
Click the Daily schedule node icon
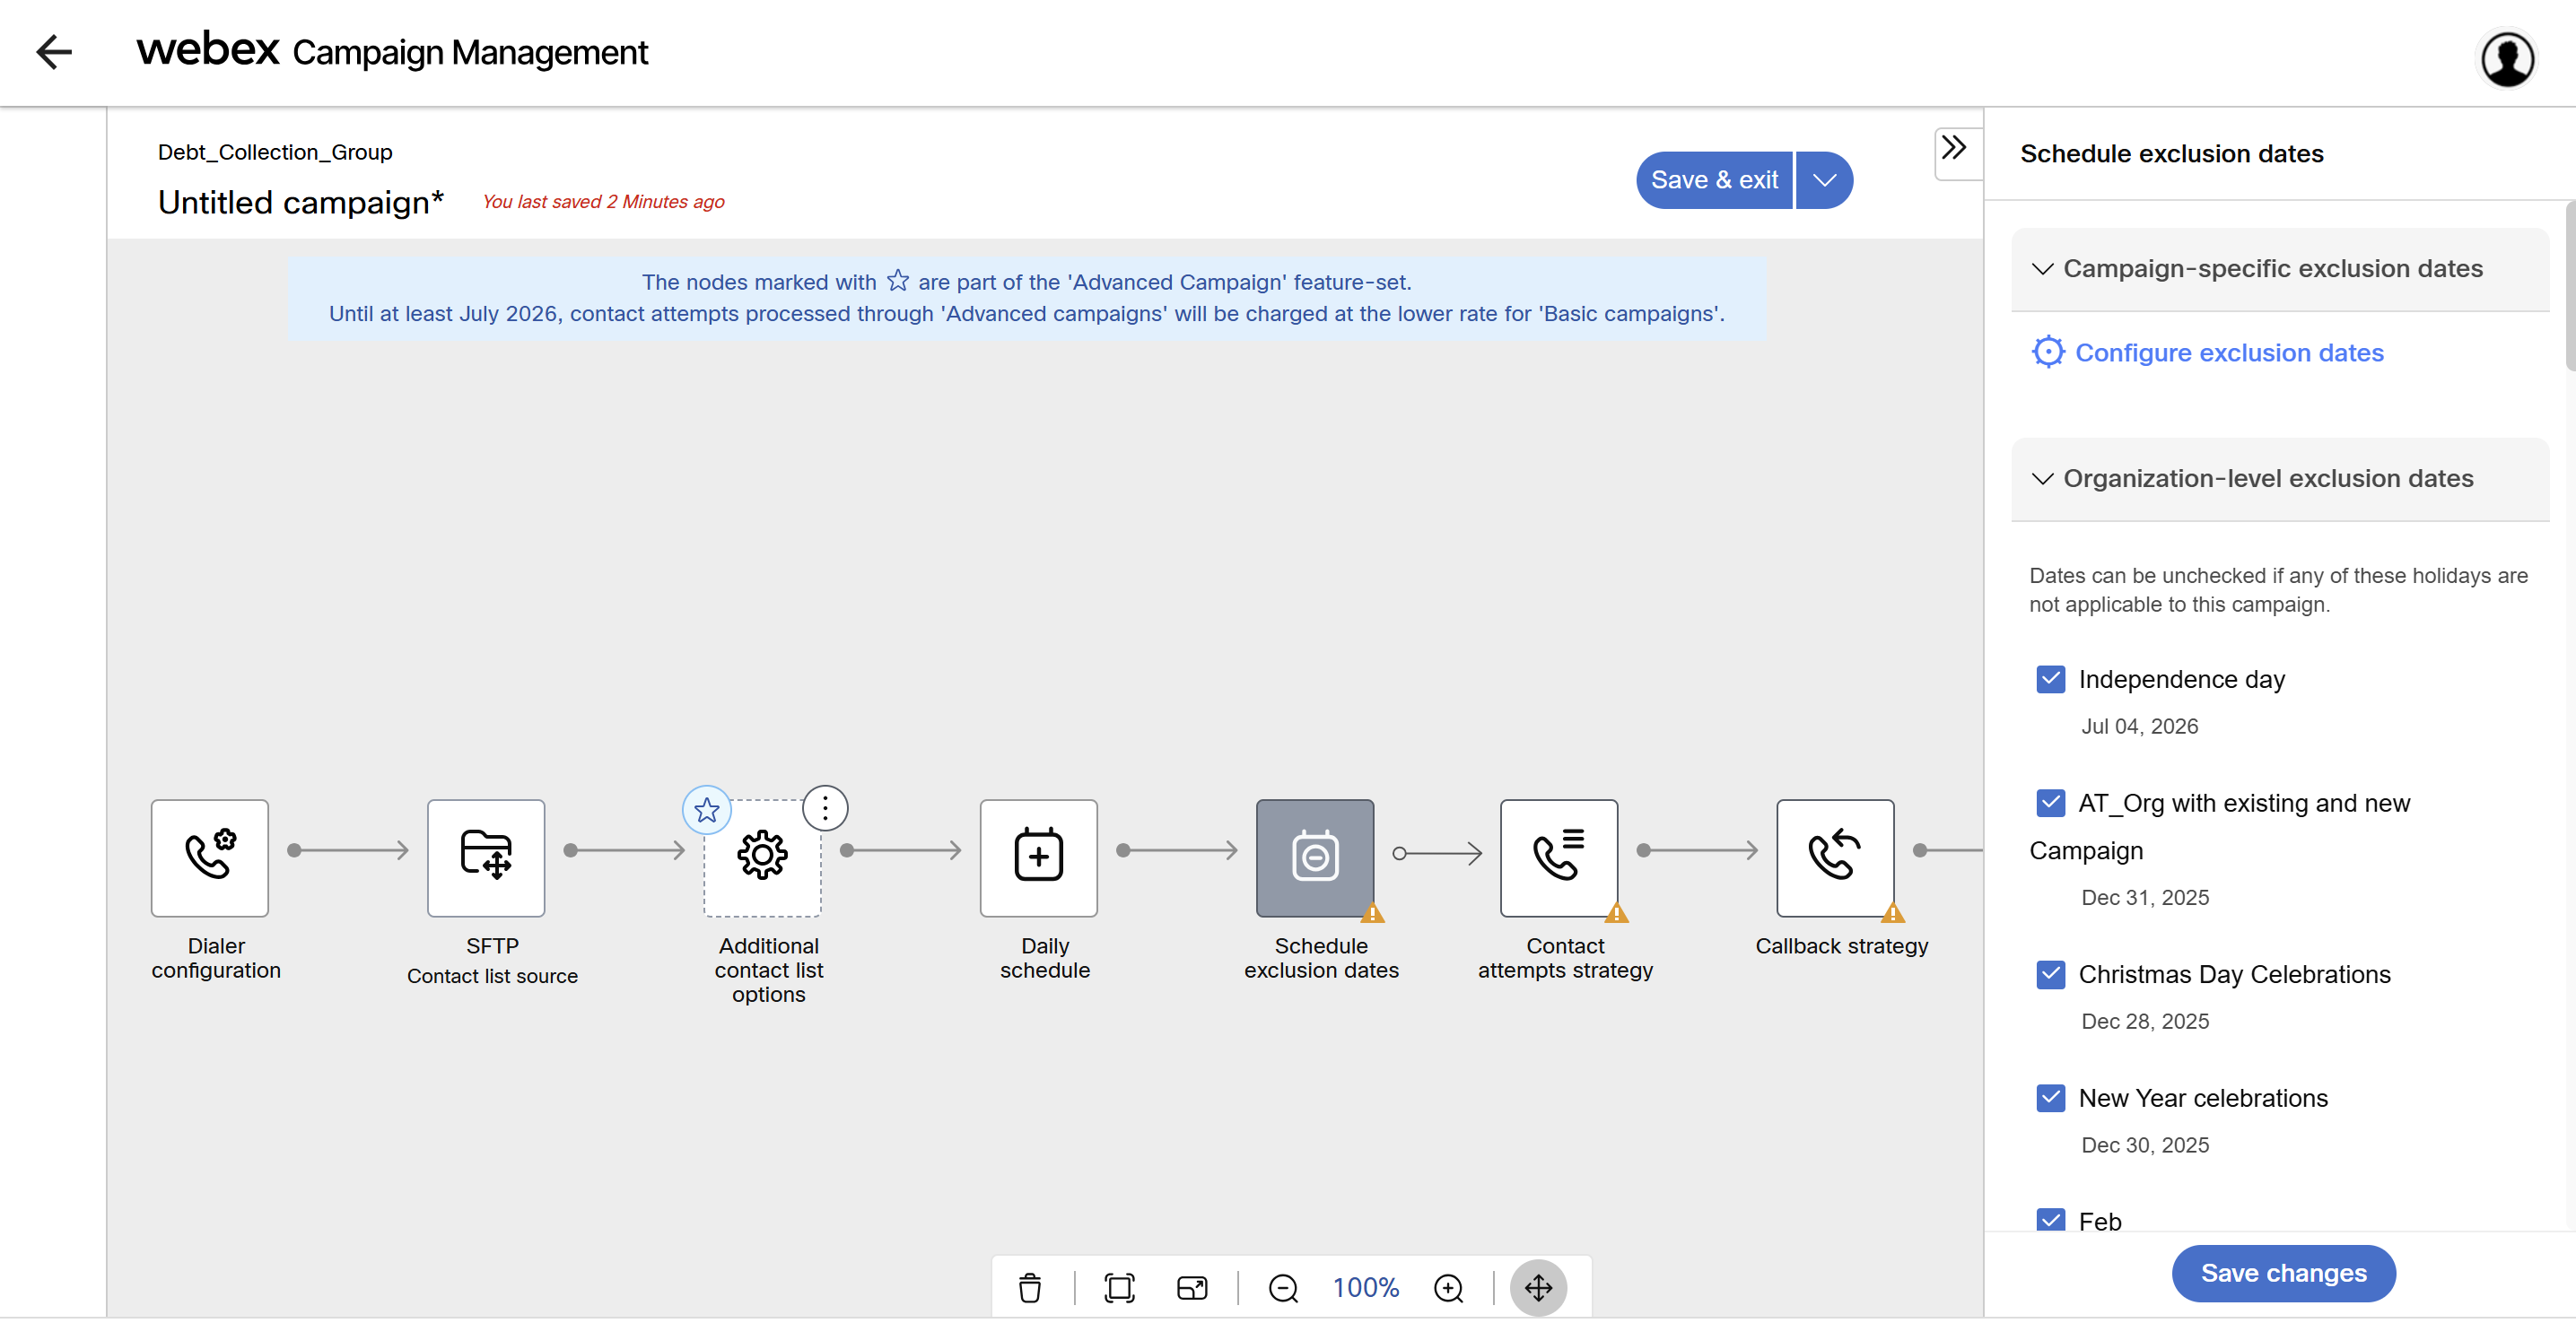coord(1038,857)
